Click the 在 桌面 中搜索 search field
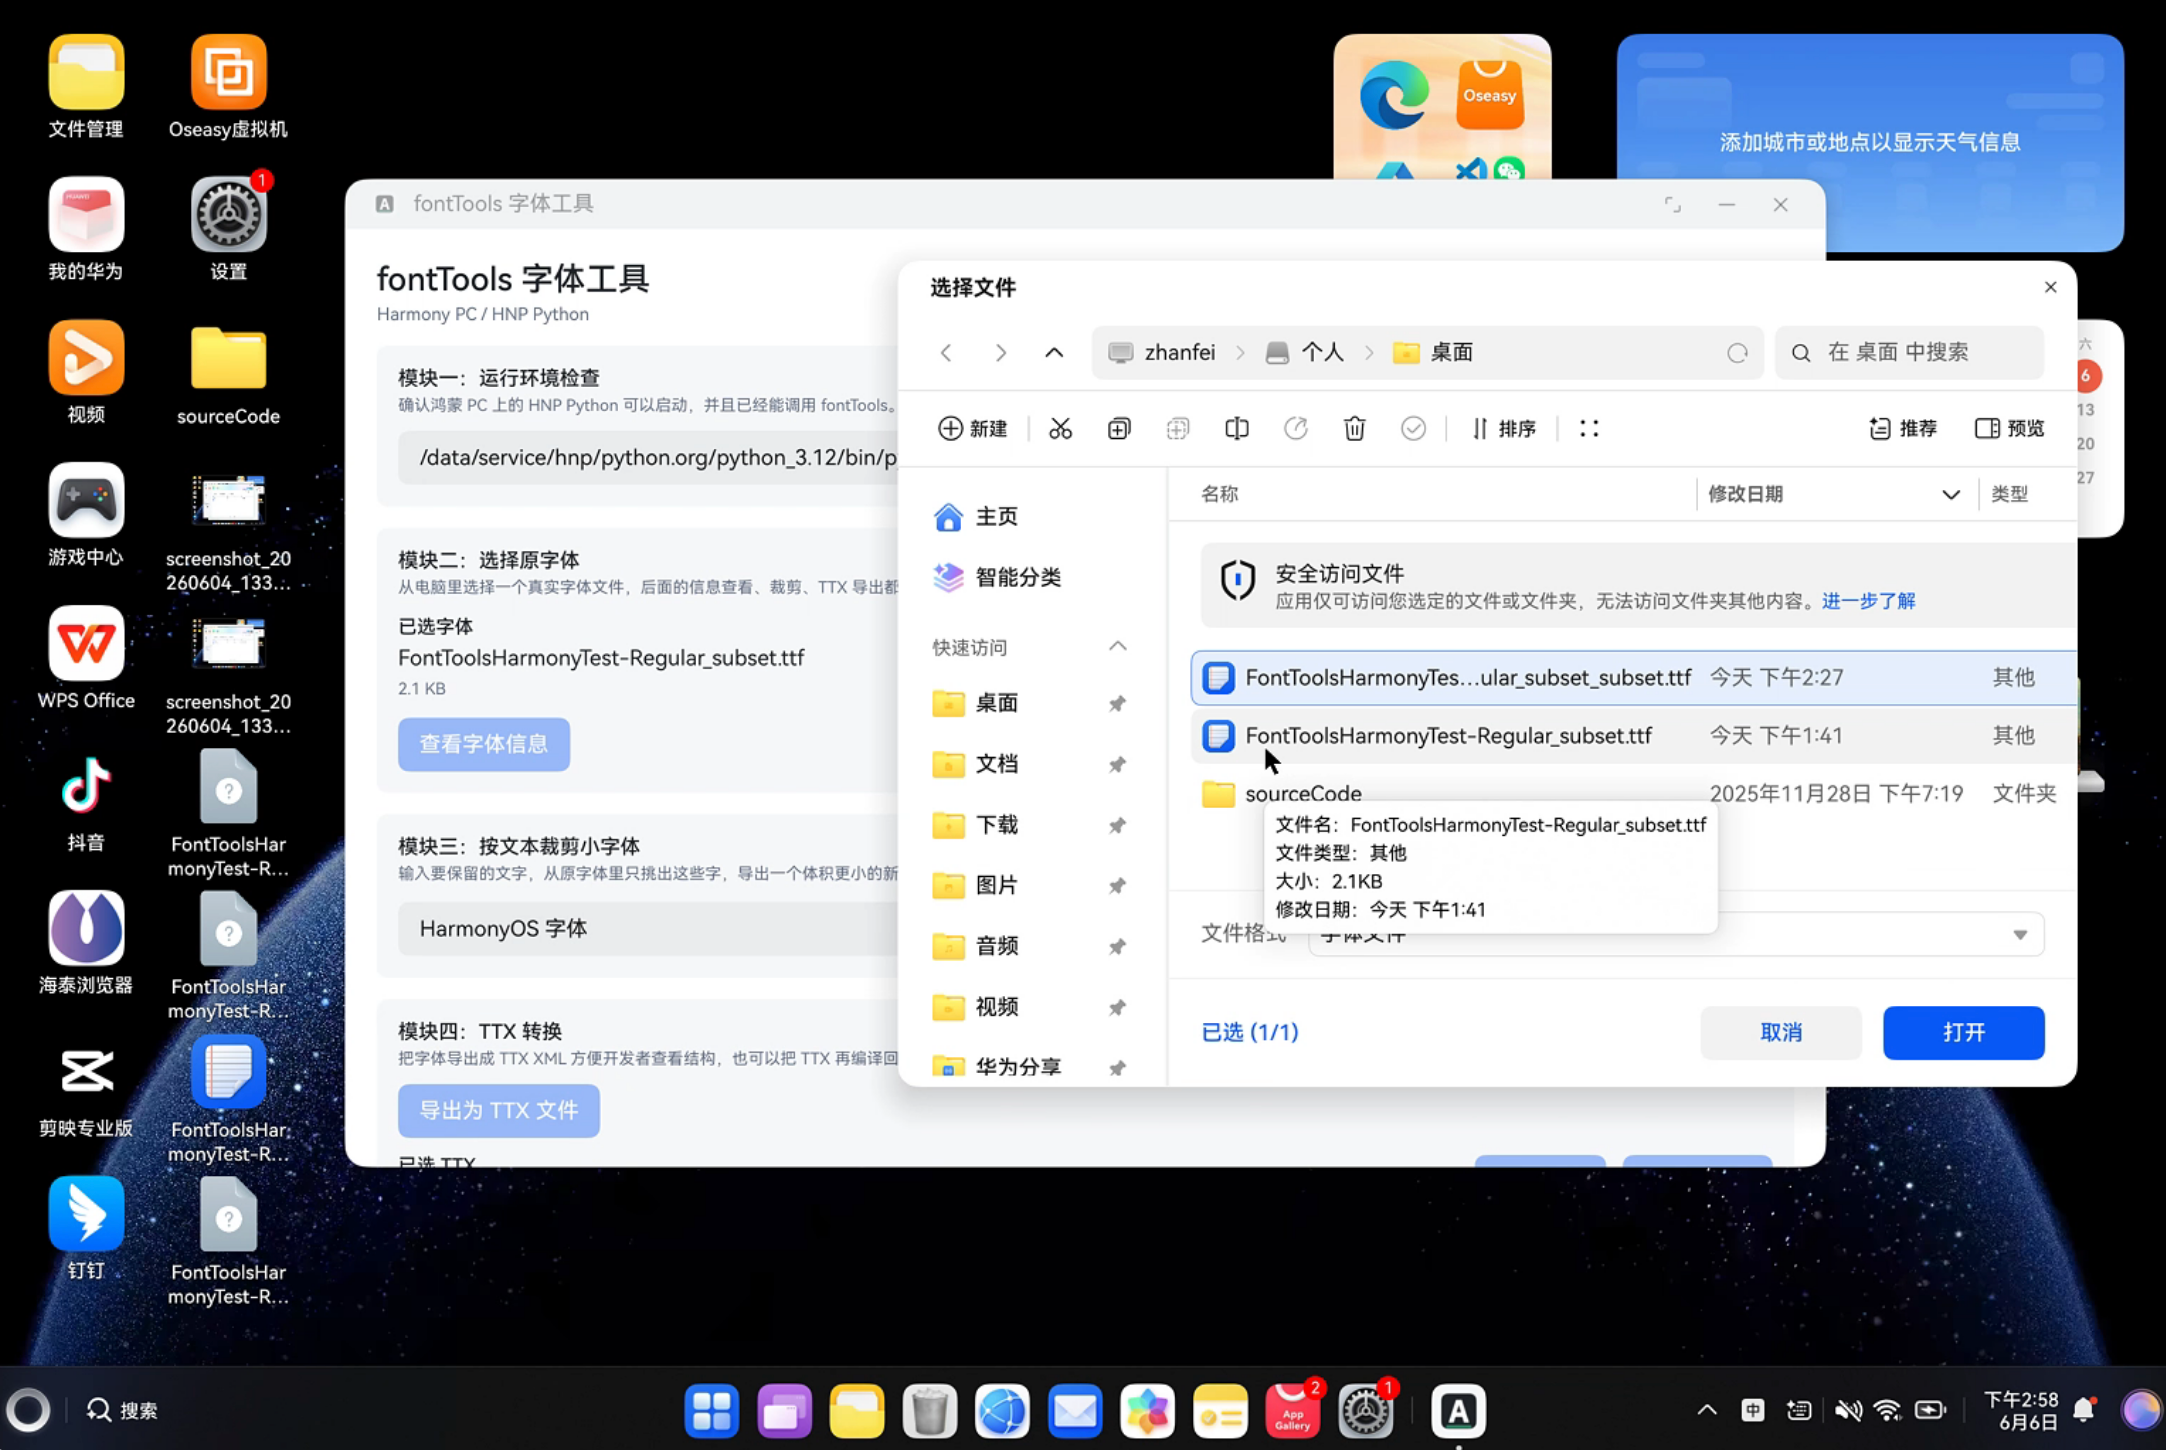Viewport: 2166px width, 1450px height. point(1908,352)
